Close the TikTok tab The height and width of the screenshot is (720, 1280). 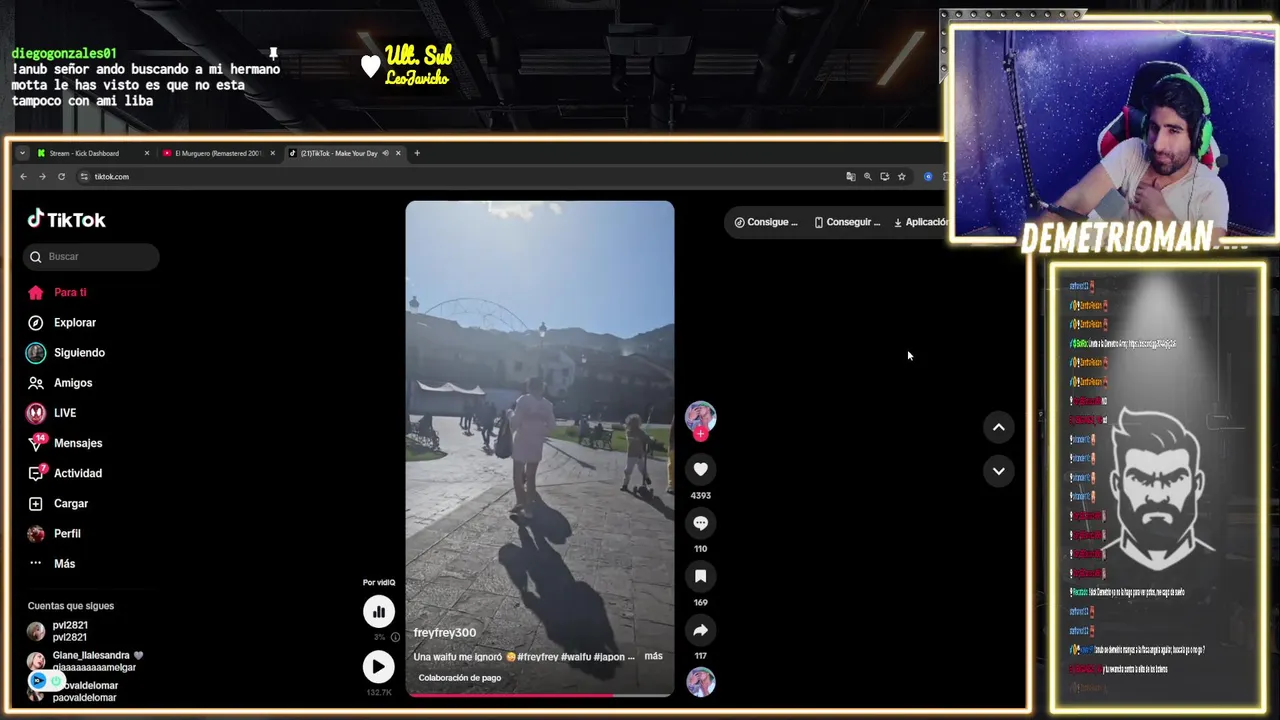coord(398,153)
